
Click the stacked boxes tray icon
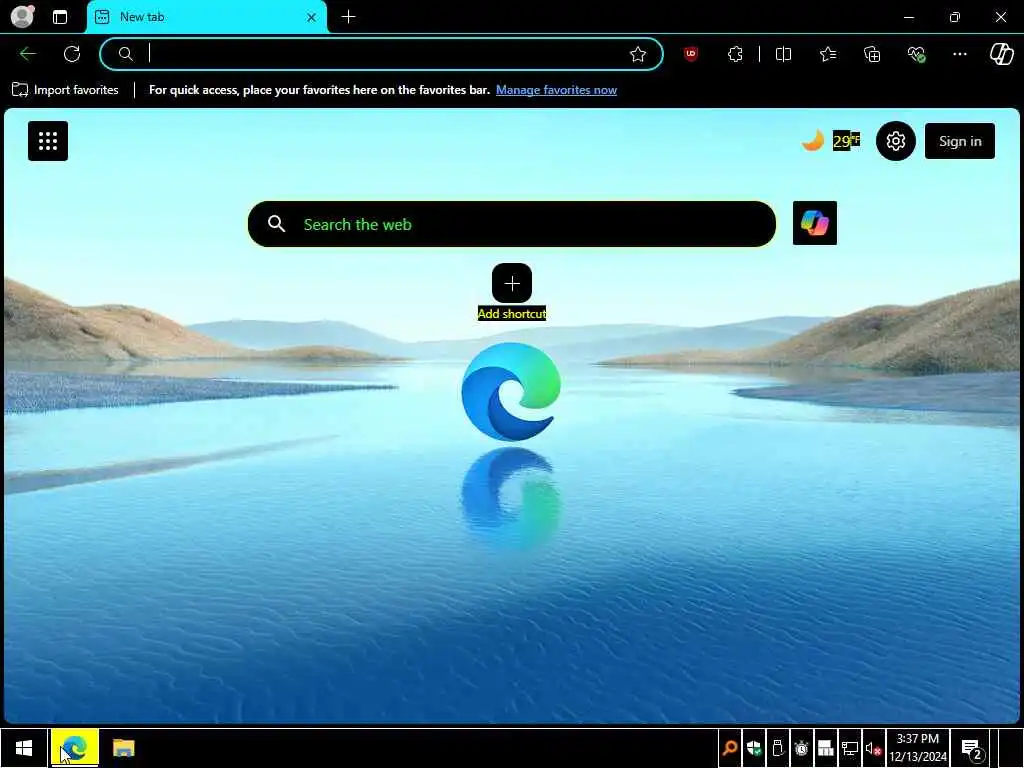coord(825,748)
